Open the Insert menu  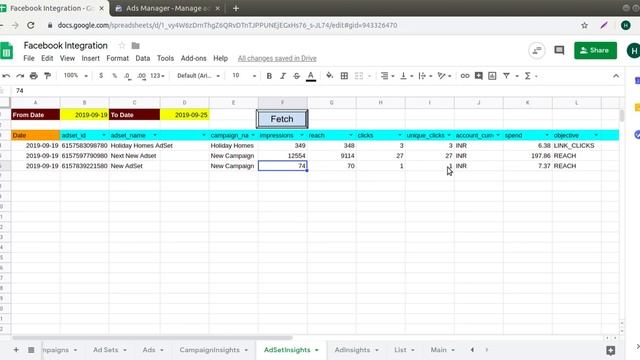pyautogui.click(x=90, y=58)
